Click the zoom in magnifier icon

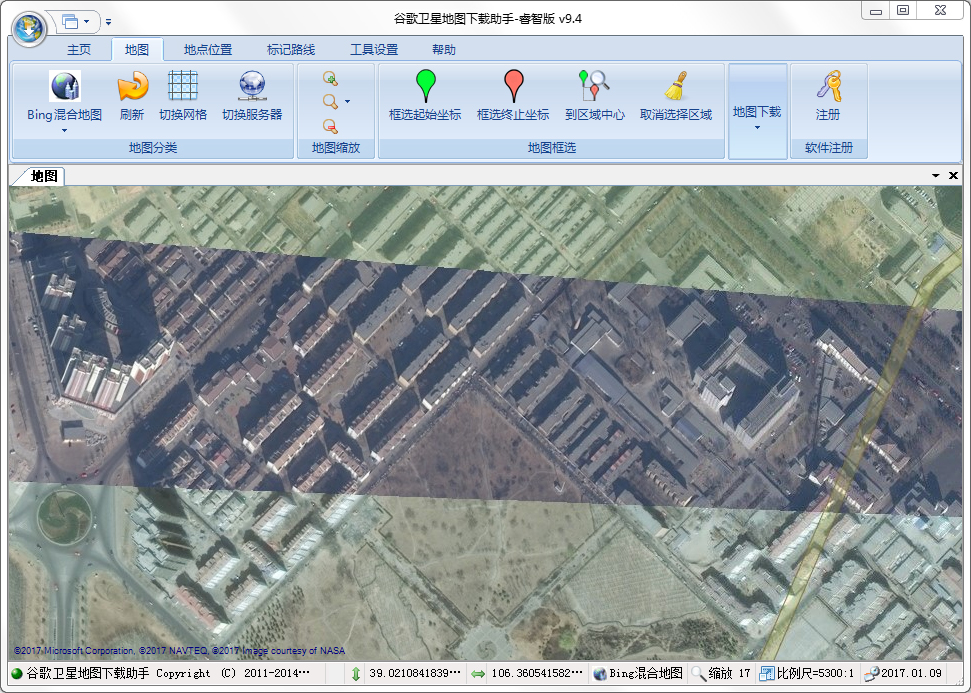point(330,78)
